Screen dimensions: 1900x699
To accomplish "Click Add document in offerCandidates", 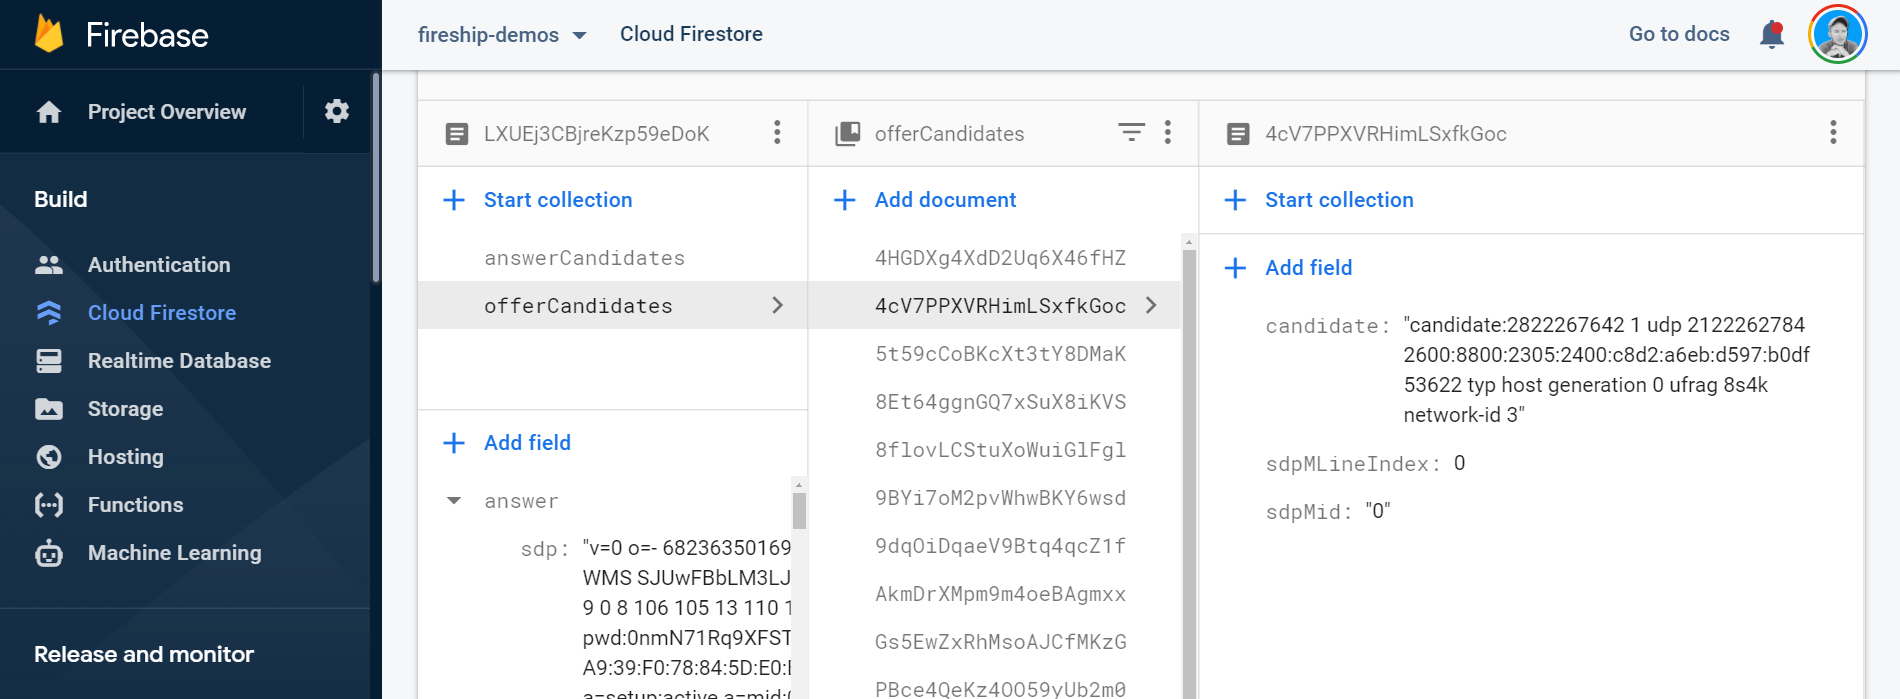I will tap(944, 200).
